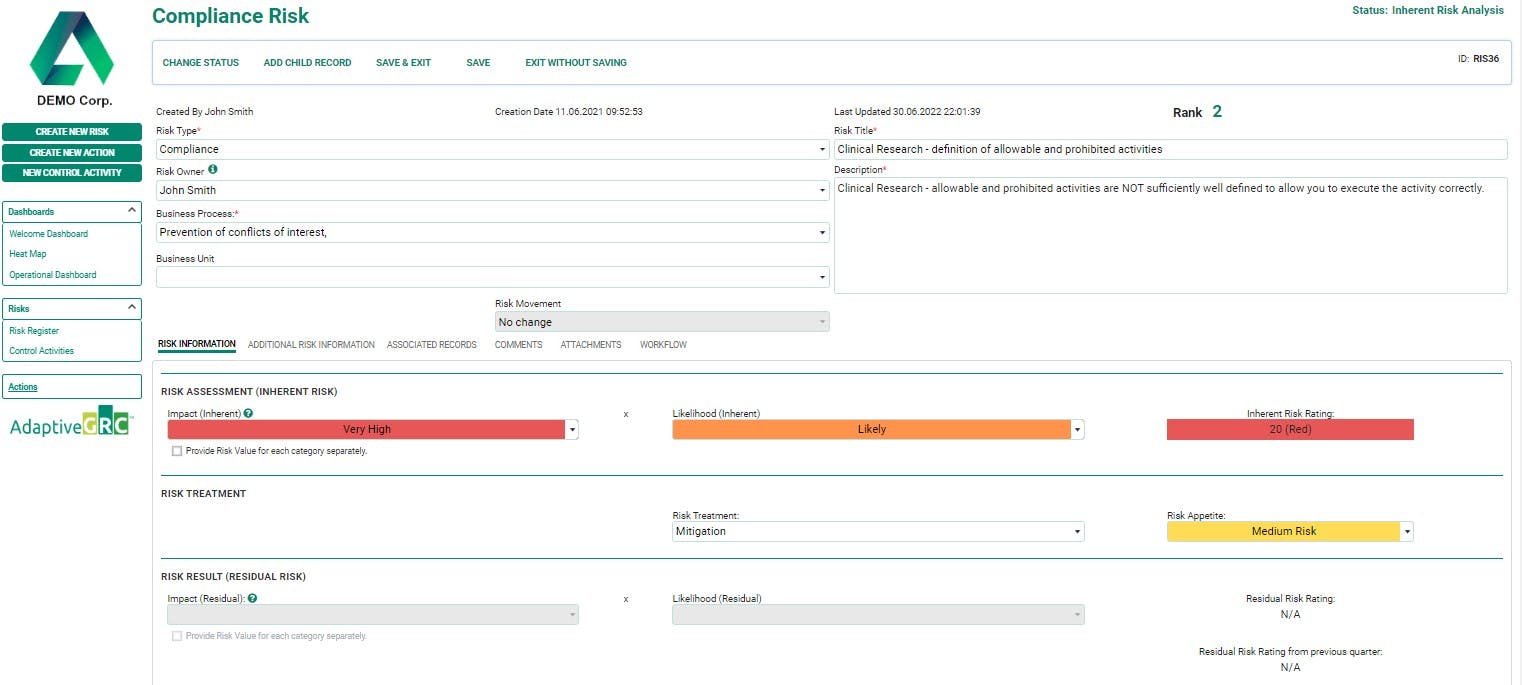Click Create New Risk button
1522x685 pixels.
tap(72, 131)
